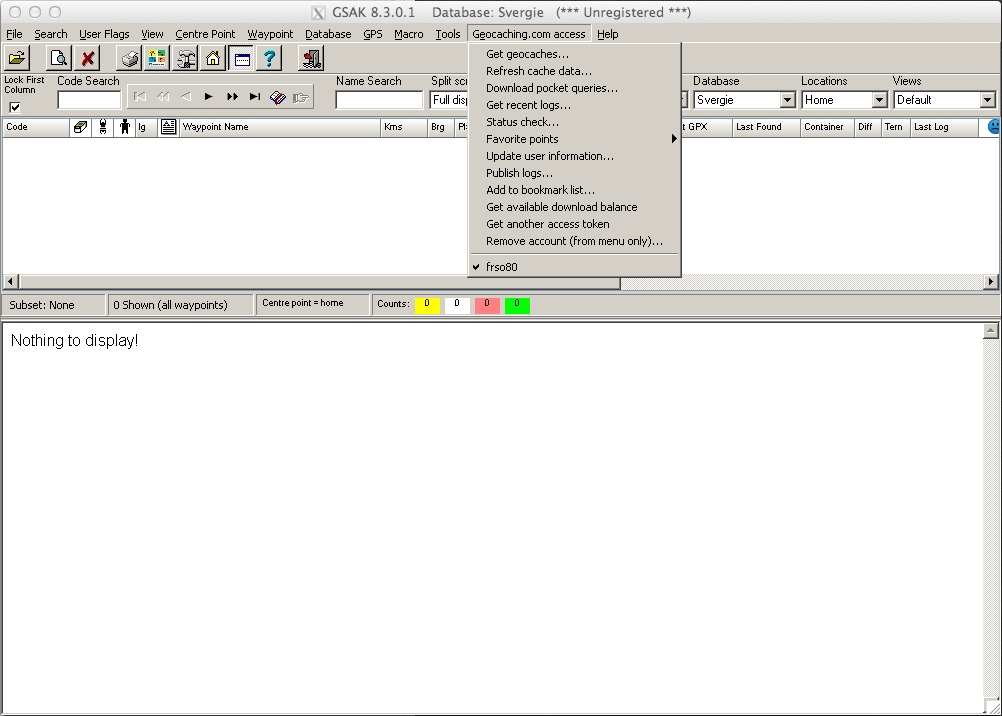This screenshot has height=716, width=1002.
Task: Click the house home icon
Action: [213, 59]
